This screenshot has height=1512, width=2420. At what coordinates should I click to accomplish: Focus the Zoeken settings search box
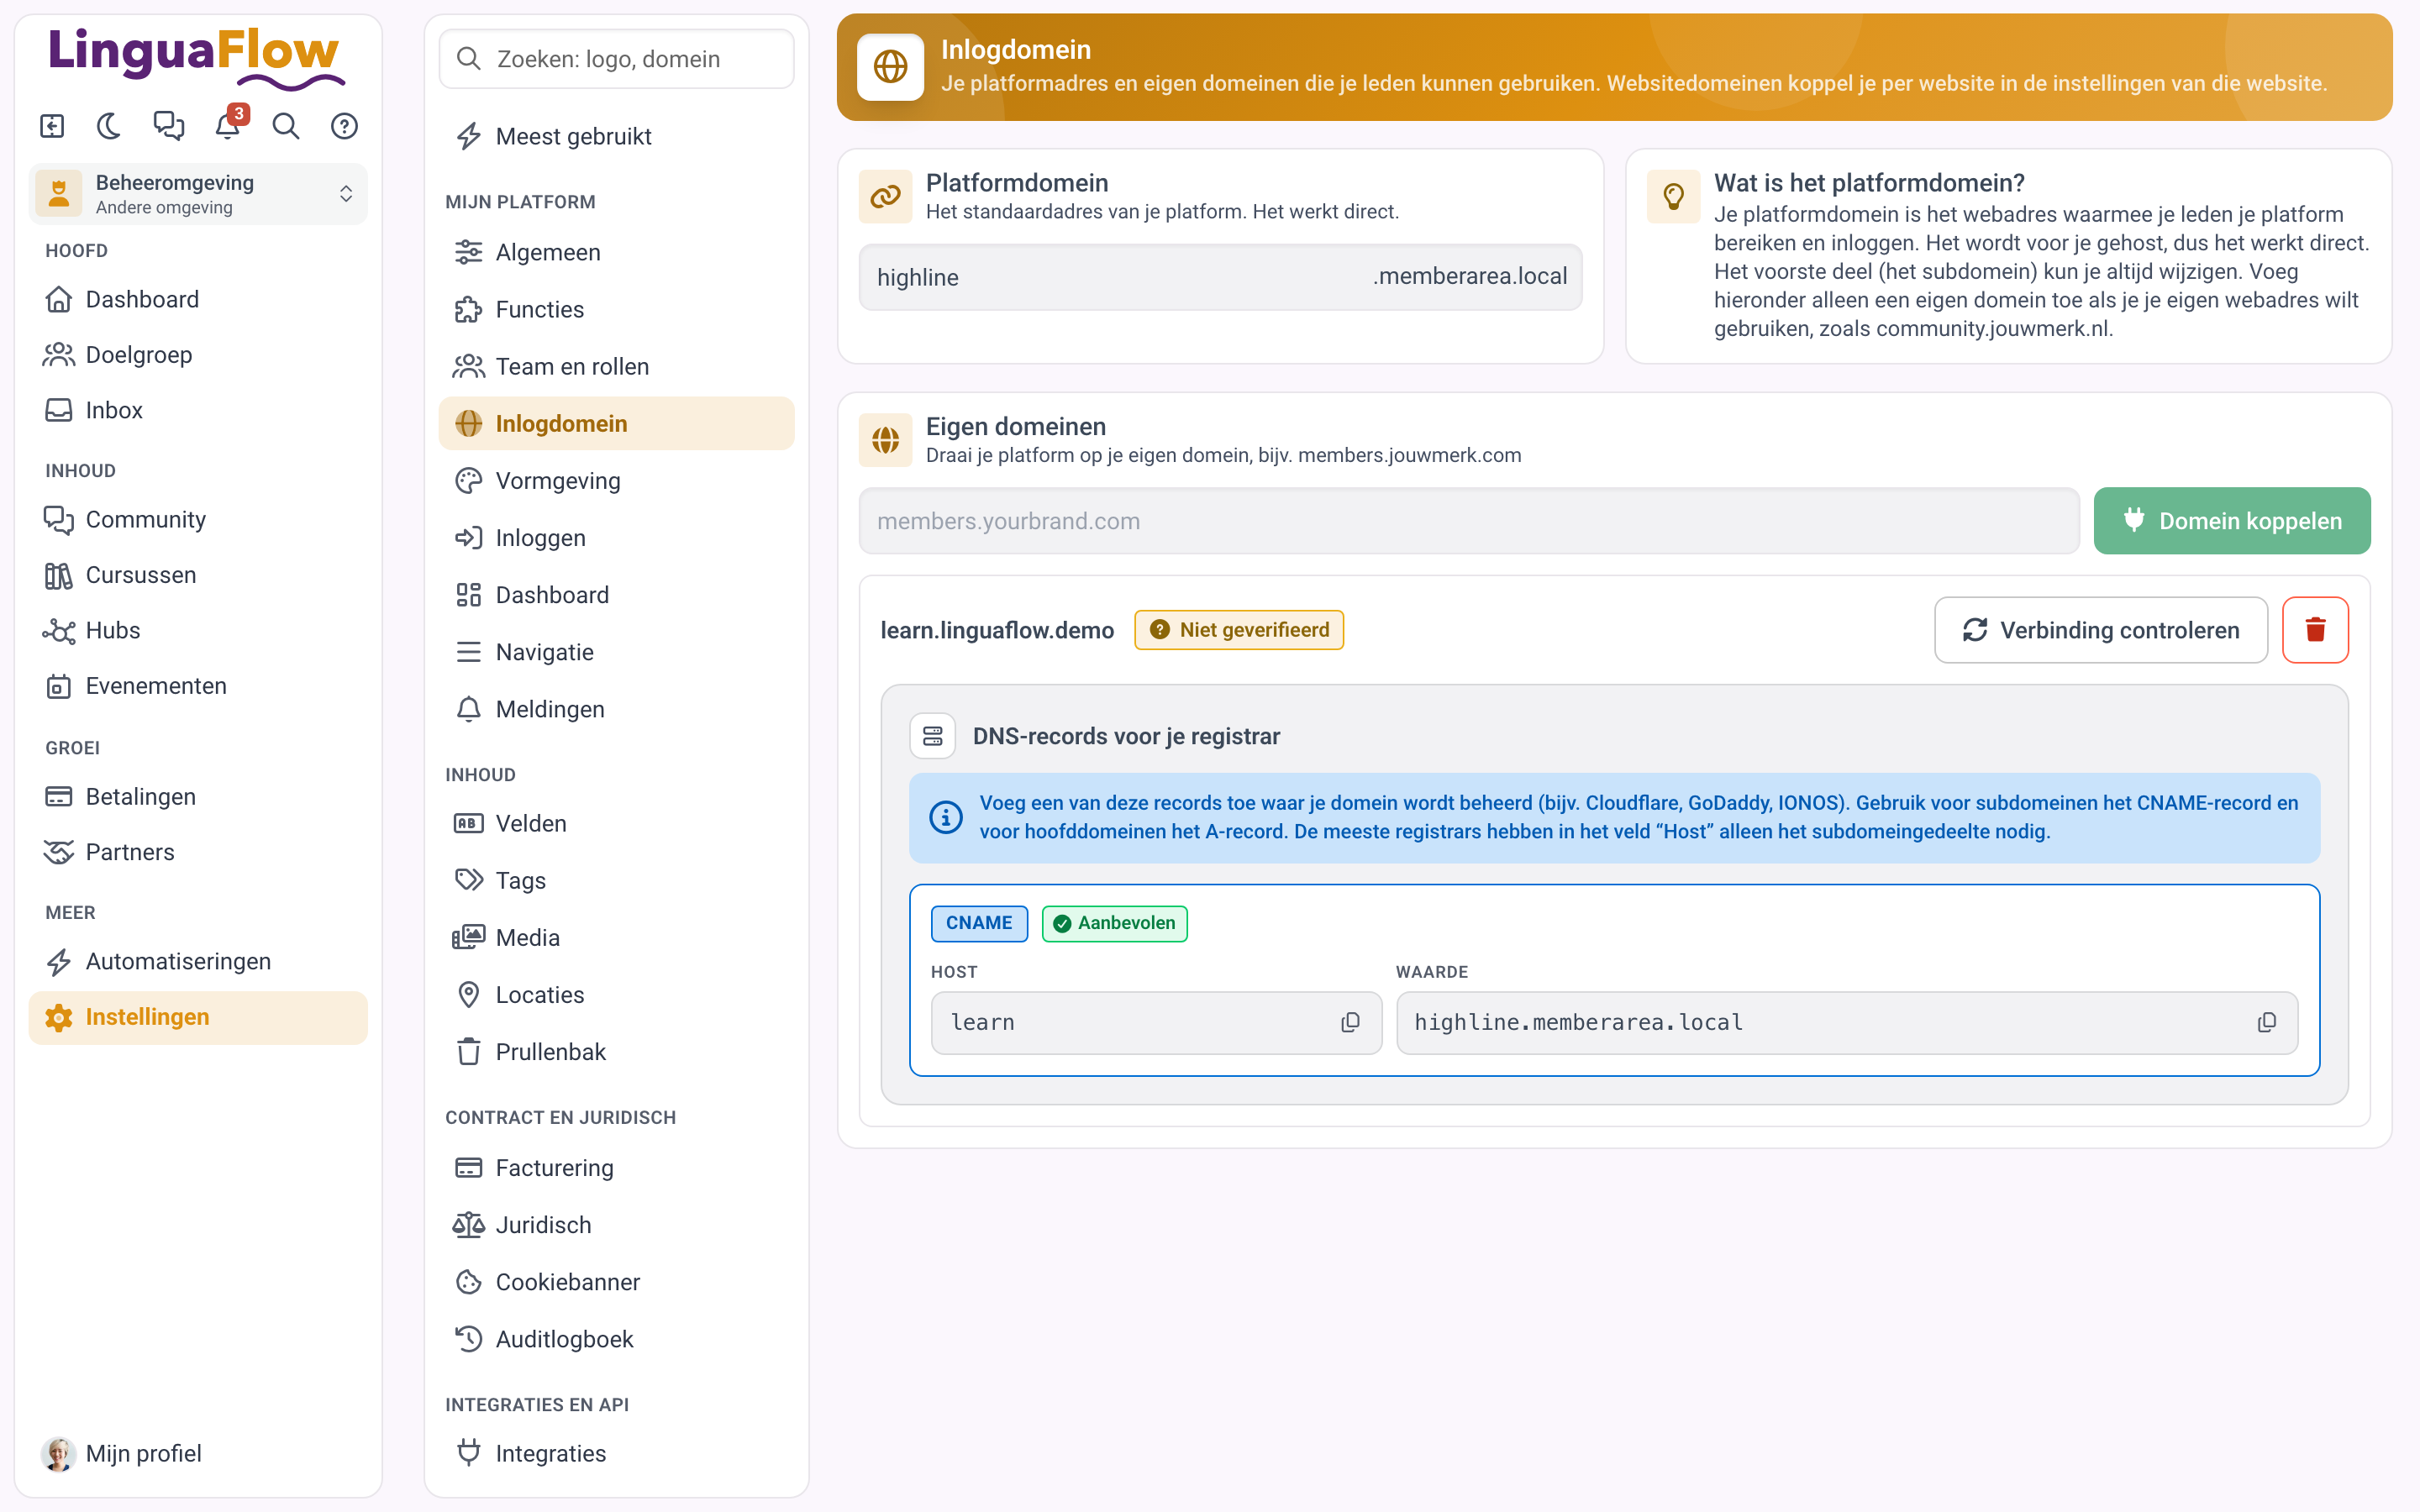617,59
